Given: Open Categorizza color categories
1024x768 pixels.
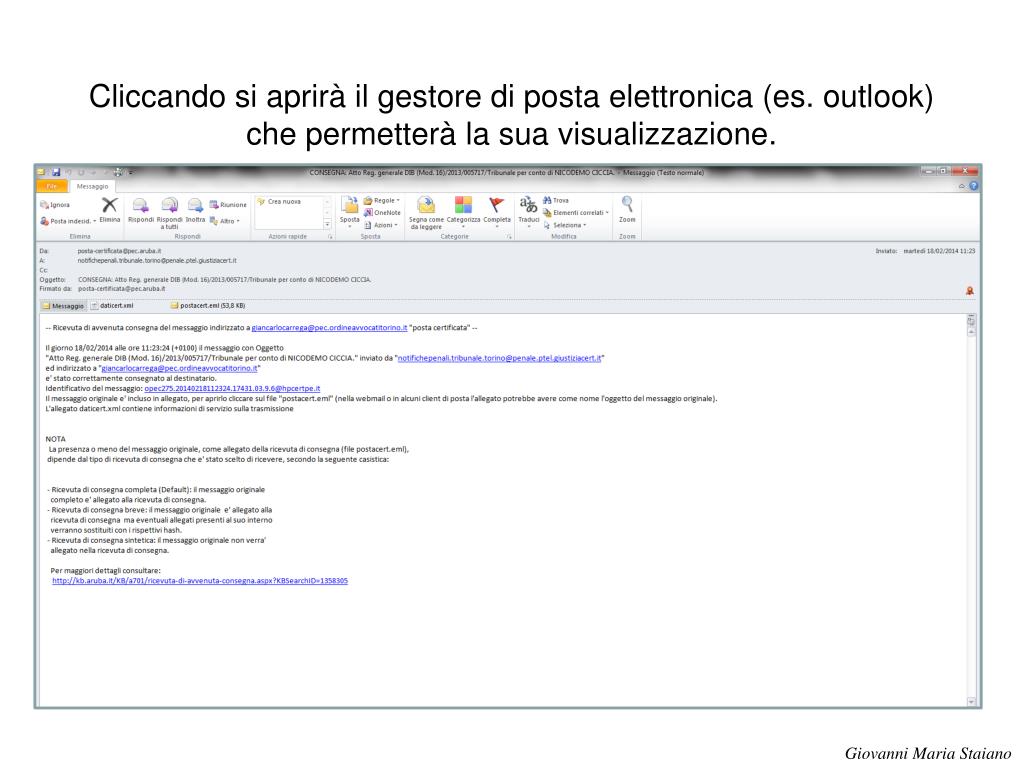Looking at the screenshot, I should tap(463, 211).
